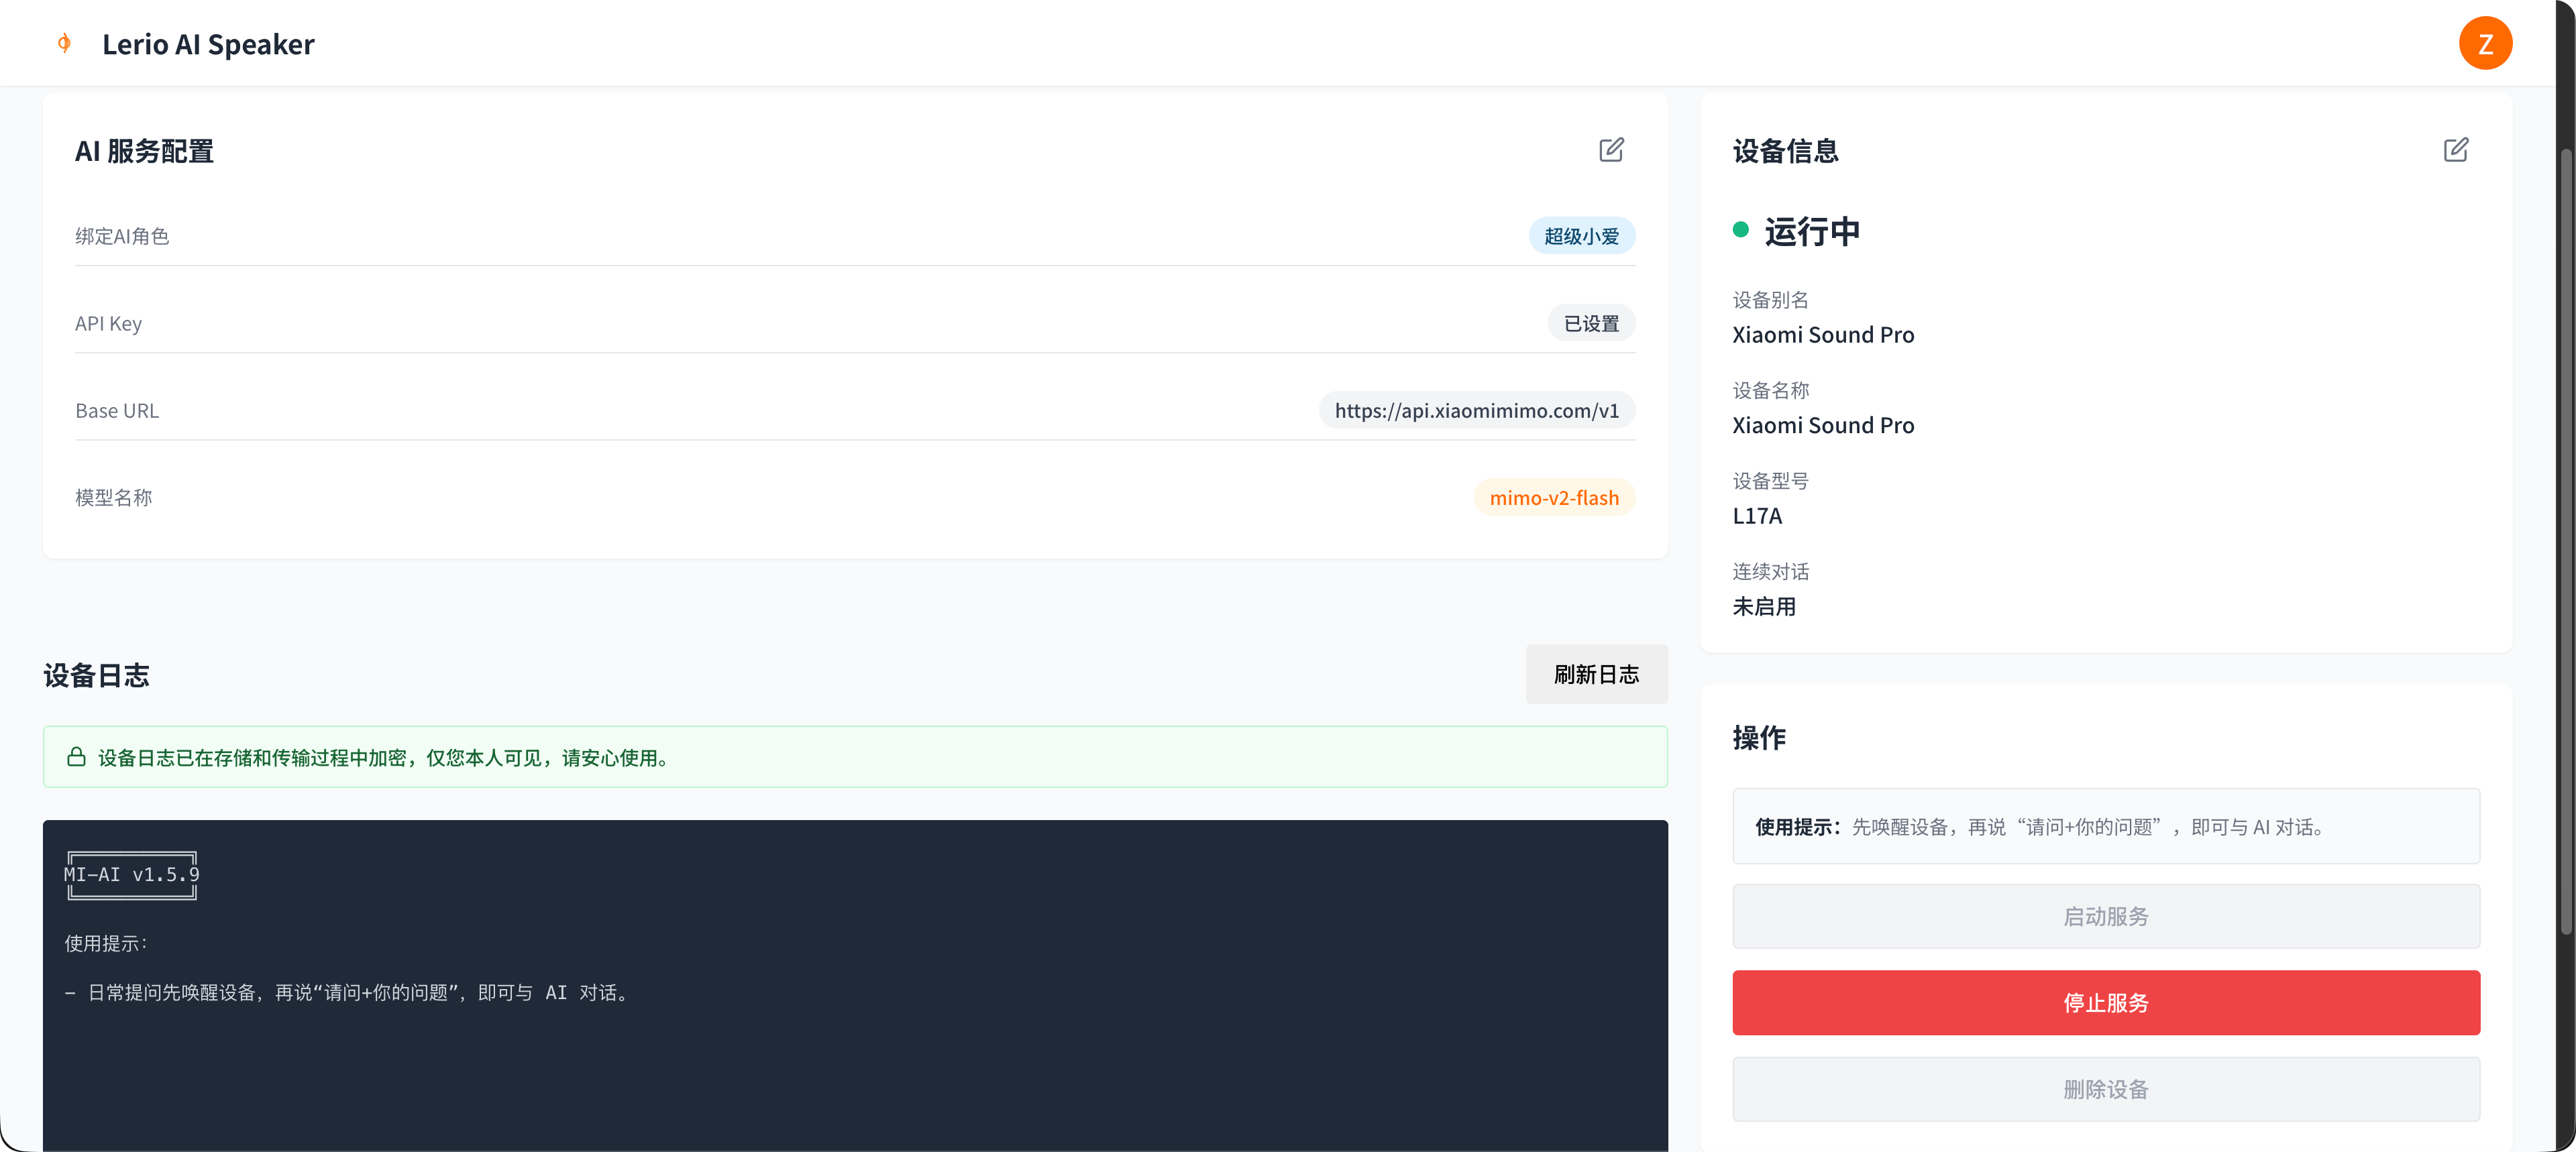Switch to the 设备日志 section header
Image resolution: width=2576 pixels, height=1152 pixels.
tap(95, 675)
